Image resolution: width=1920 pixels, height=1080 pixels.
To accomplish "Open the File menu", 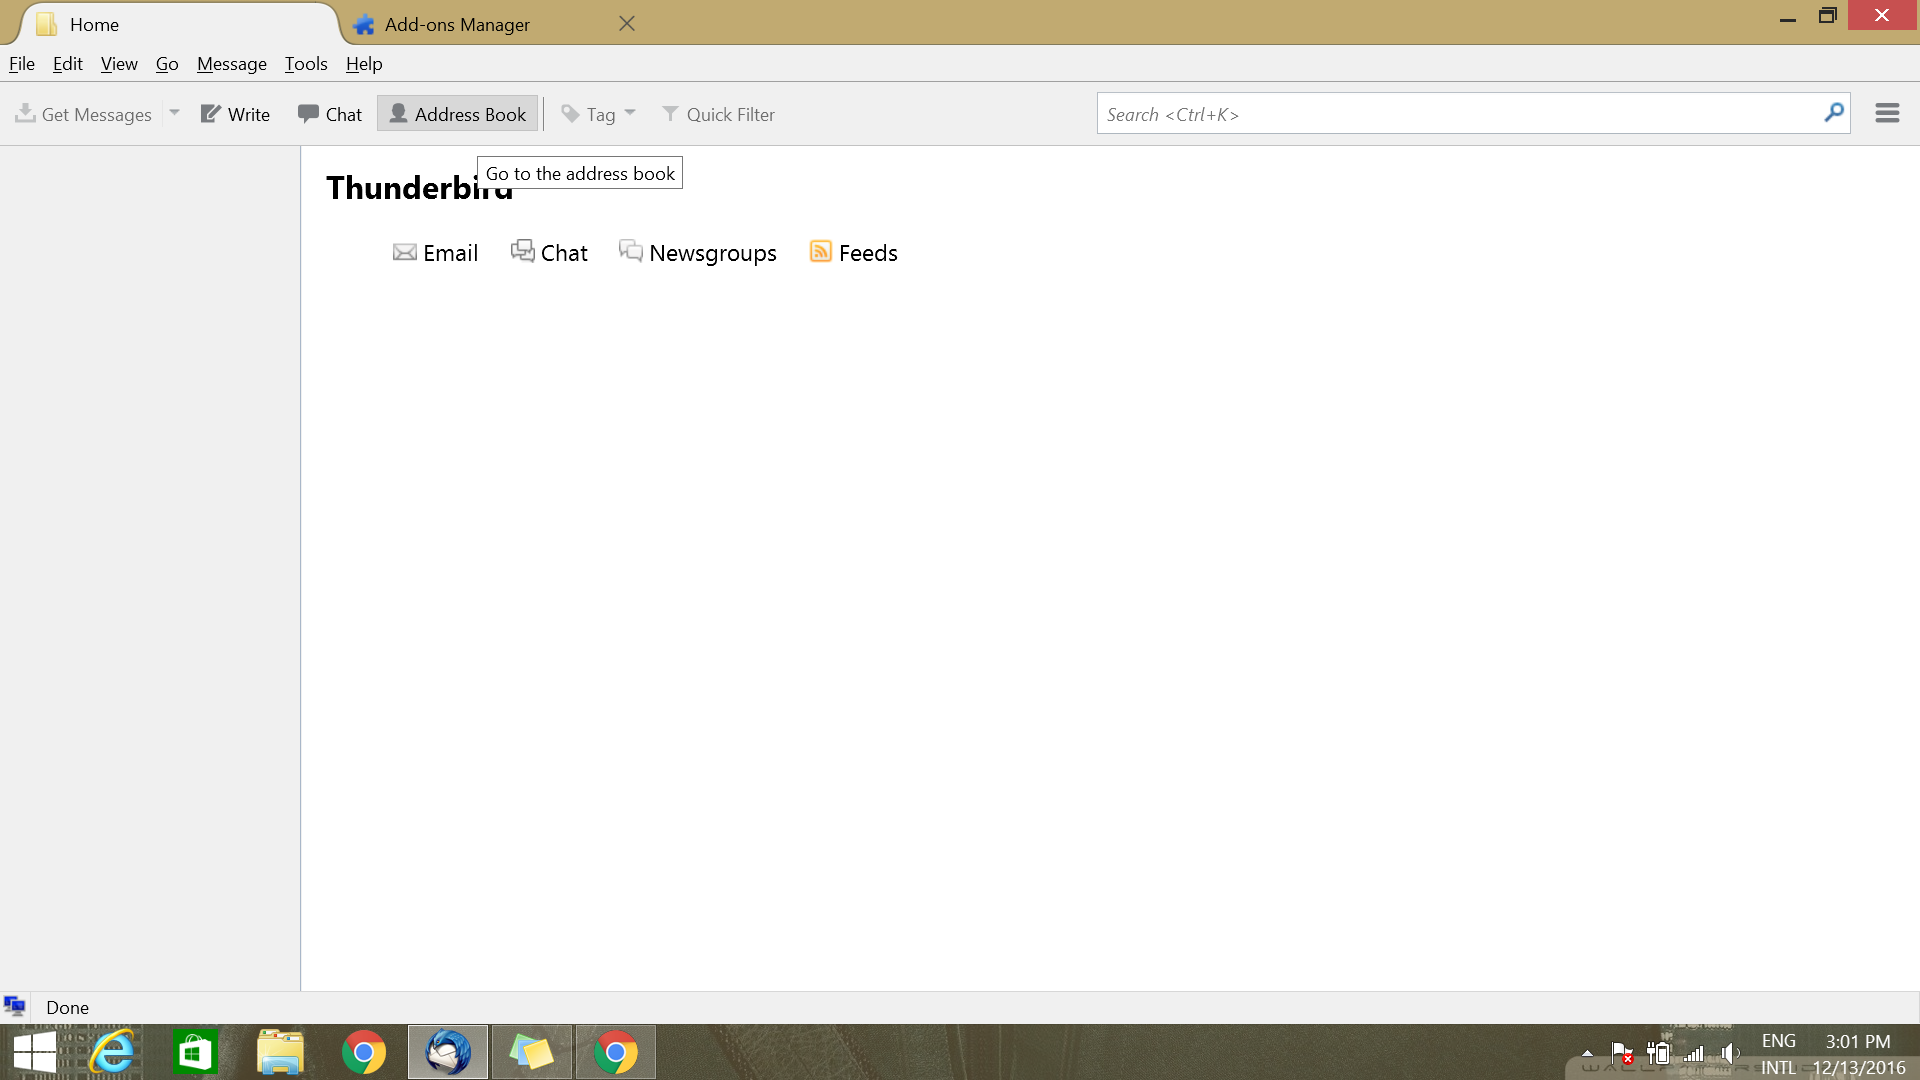I will 22,63.
